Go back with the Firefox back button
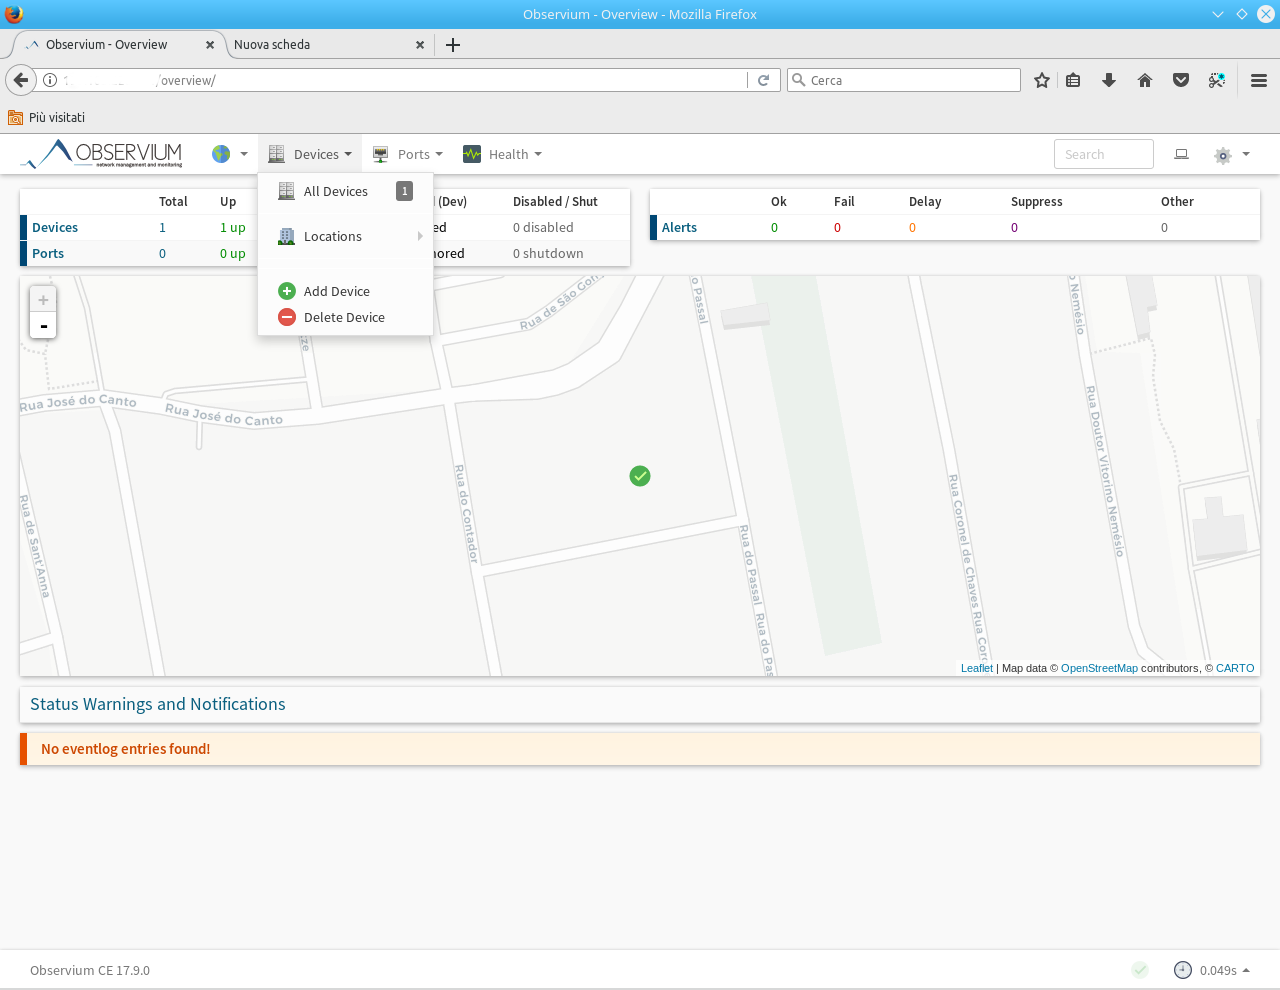Screen dimensions: 1280x990 (20, 80)
